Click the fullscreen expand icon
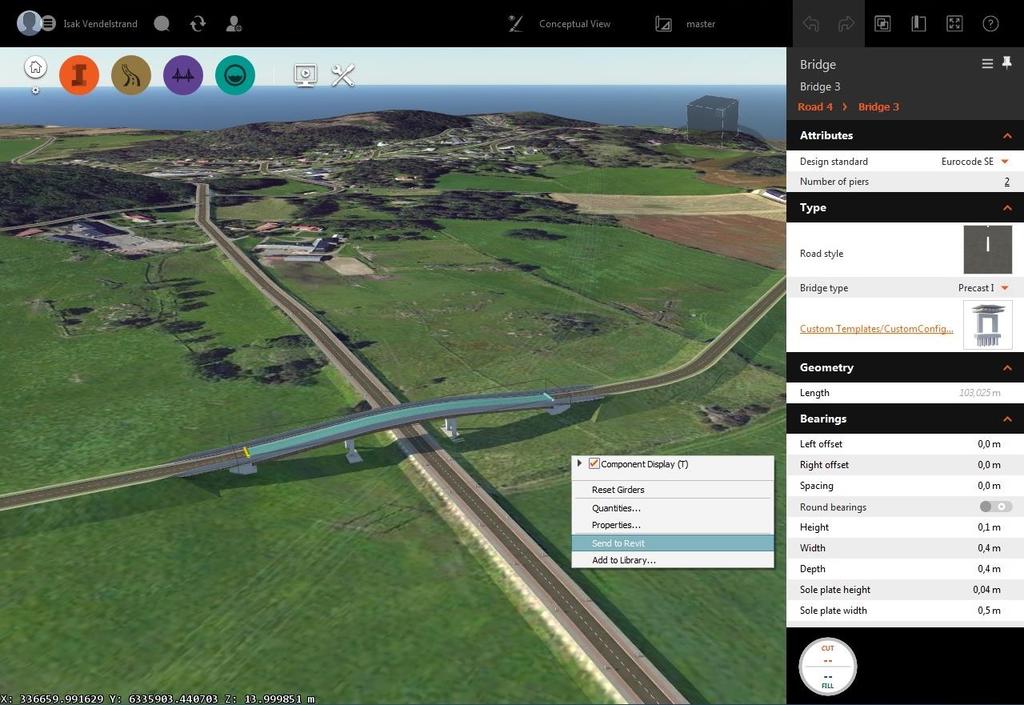 (954, 24)
